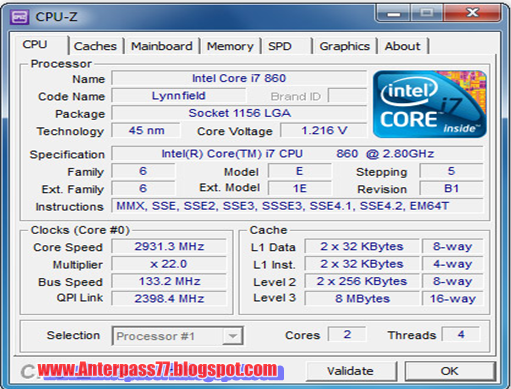Expand the Processor #1 selection dropdown

click(232, 336)
